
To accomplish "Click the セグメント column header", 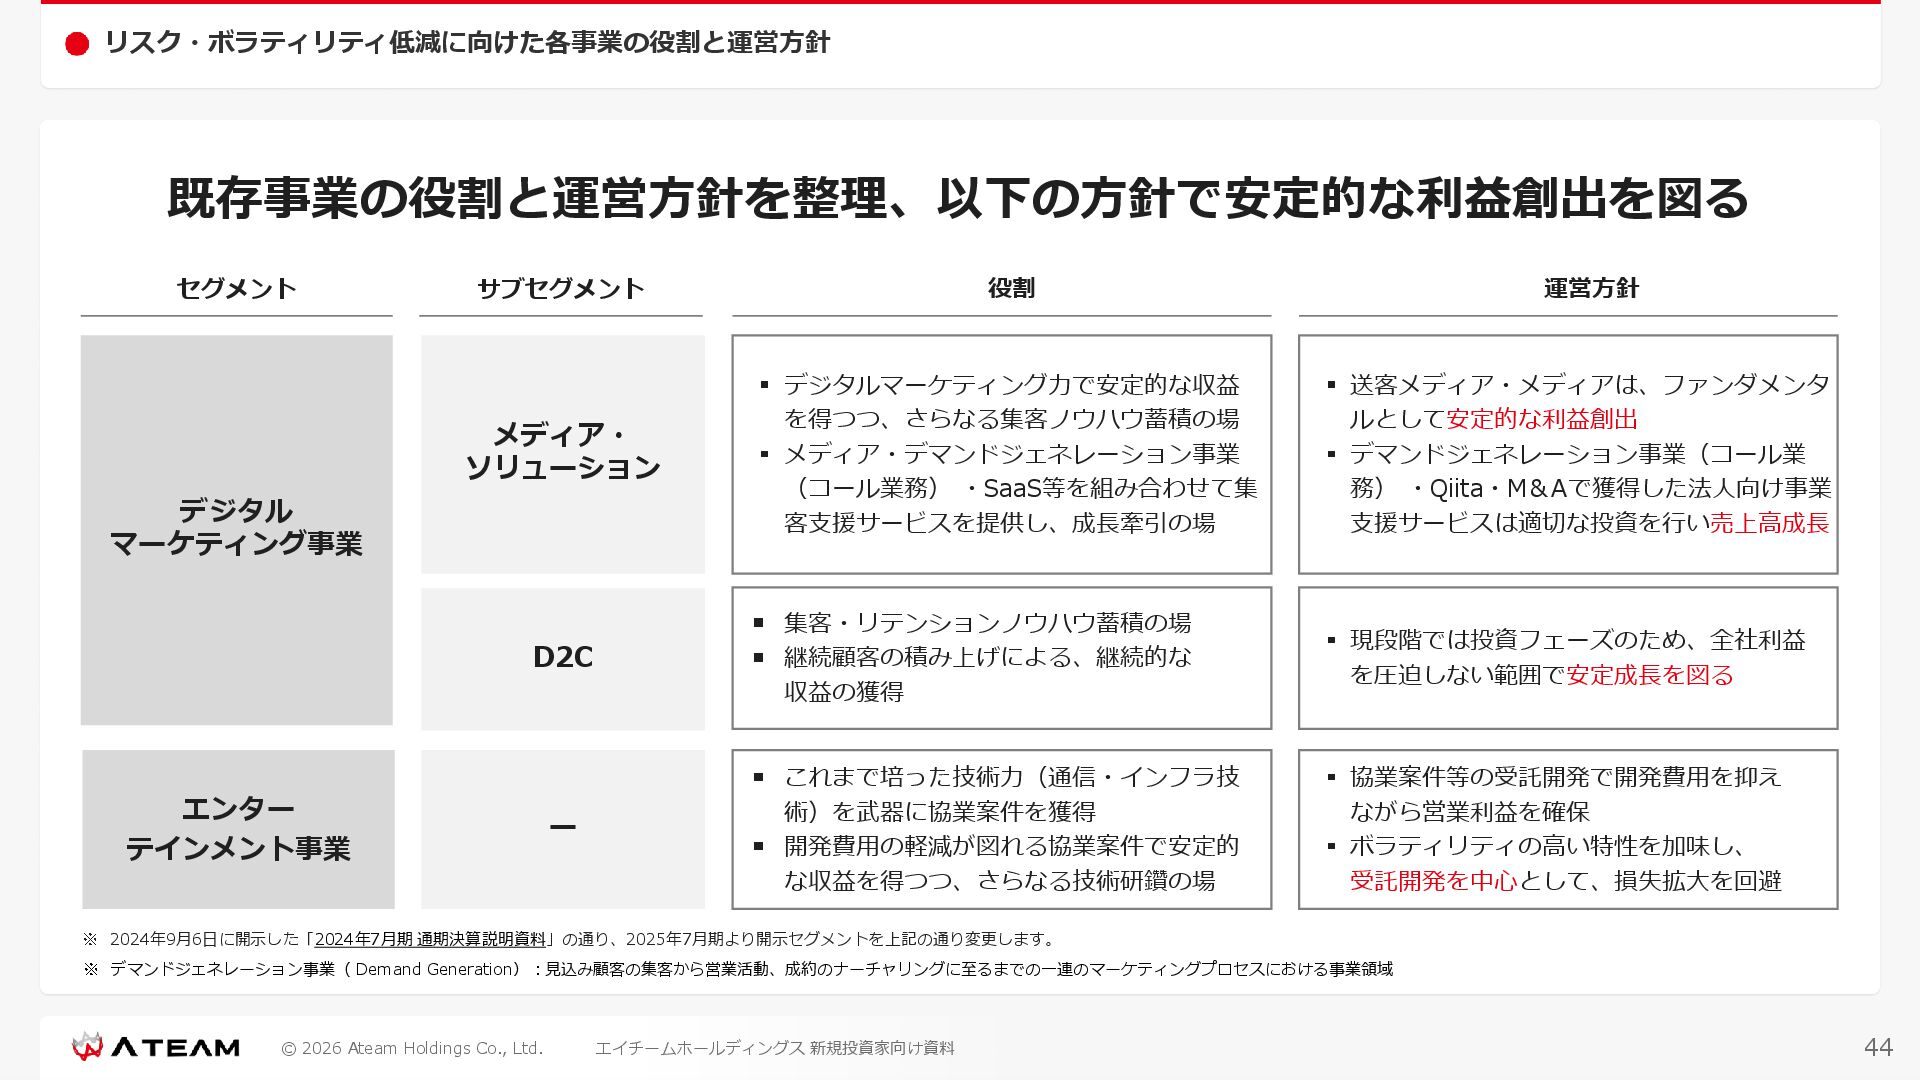I will 236,288.
